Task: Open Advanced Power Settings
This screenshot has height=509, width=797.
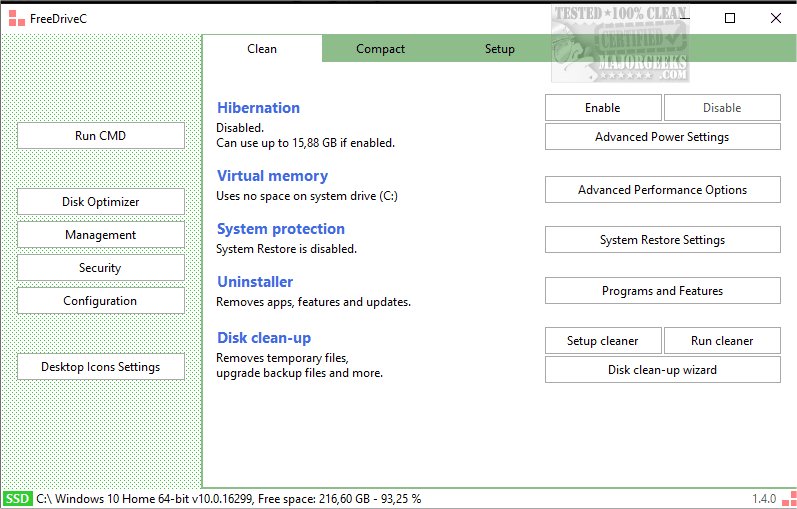Action: coord(662,137)
